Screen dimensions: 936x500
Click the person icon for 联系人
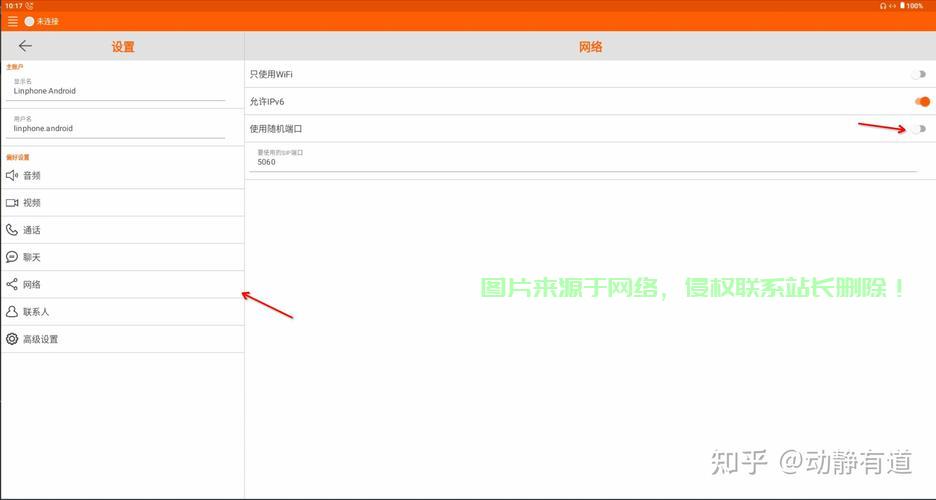[x=12, y=311]
